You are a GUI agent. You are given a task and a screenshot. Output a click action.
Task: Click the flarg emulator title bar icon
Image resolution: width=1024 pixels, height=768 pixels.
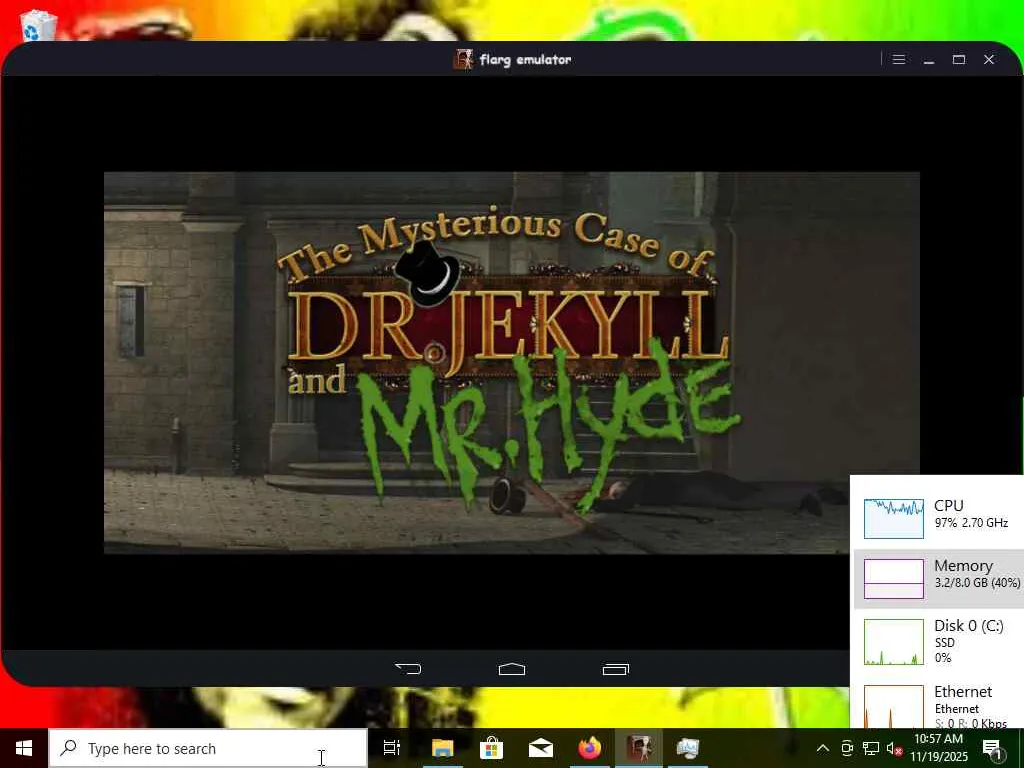[463, 59]
